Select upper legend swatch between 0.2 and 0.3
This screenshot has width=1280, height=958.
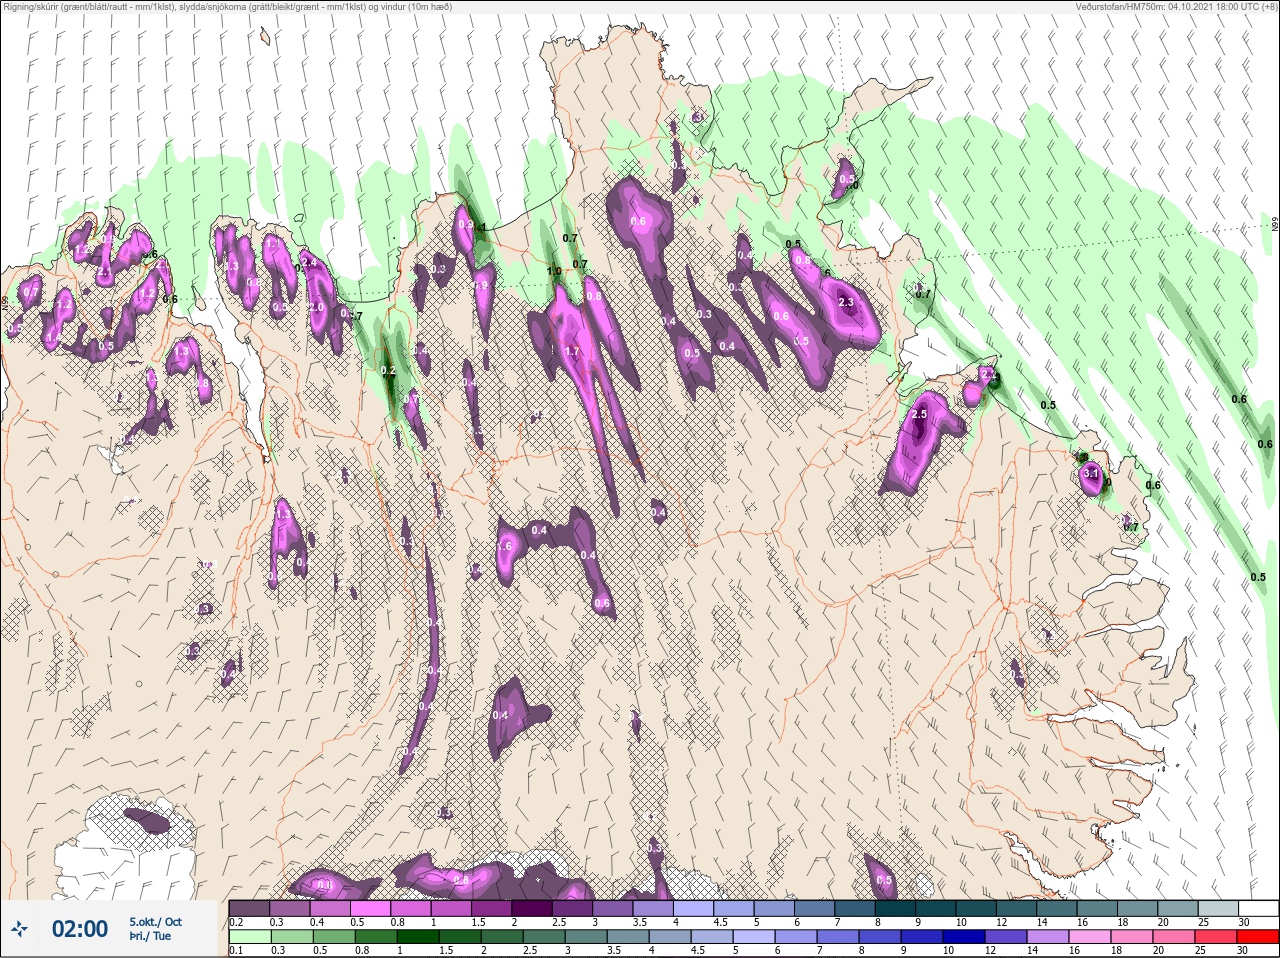[x=249, y=908]
